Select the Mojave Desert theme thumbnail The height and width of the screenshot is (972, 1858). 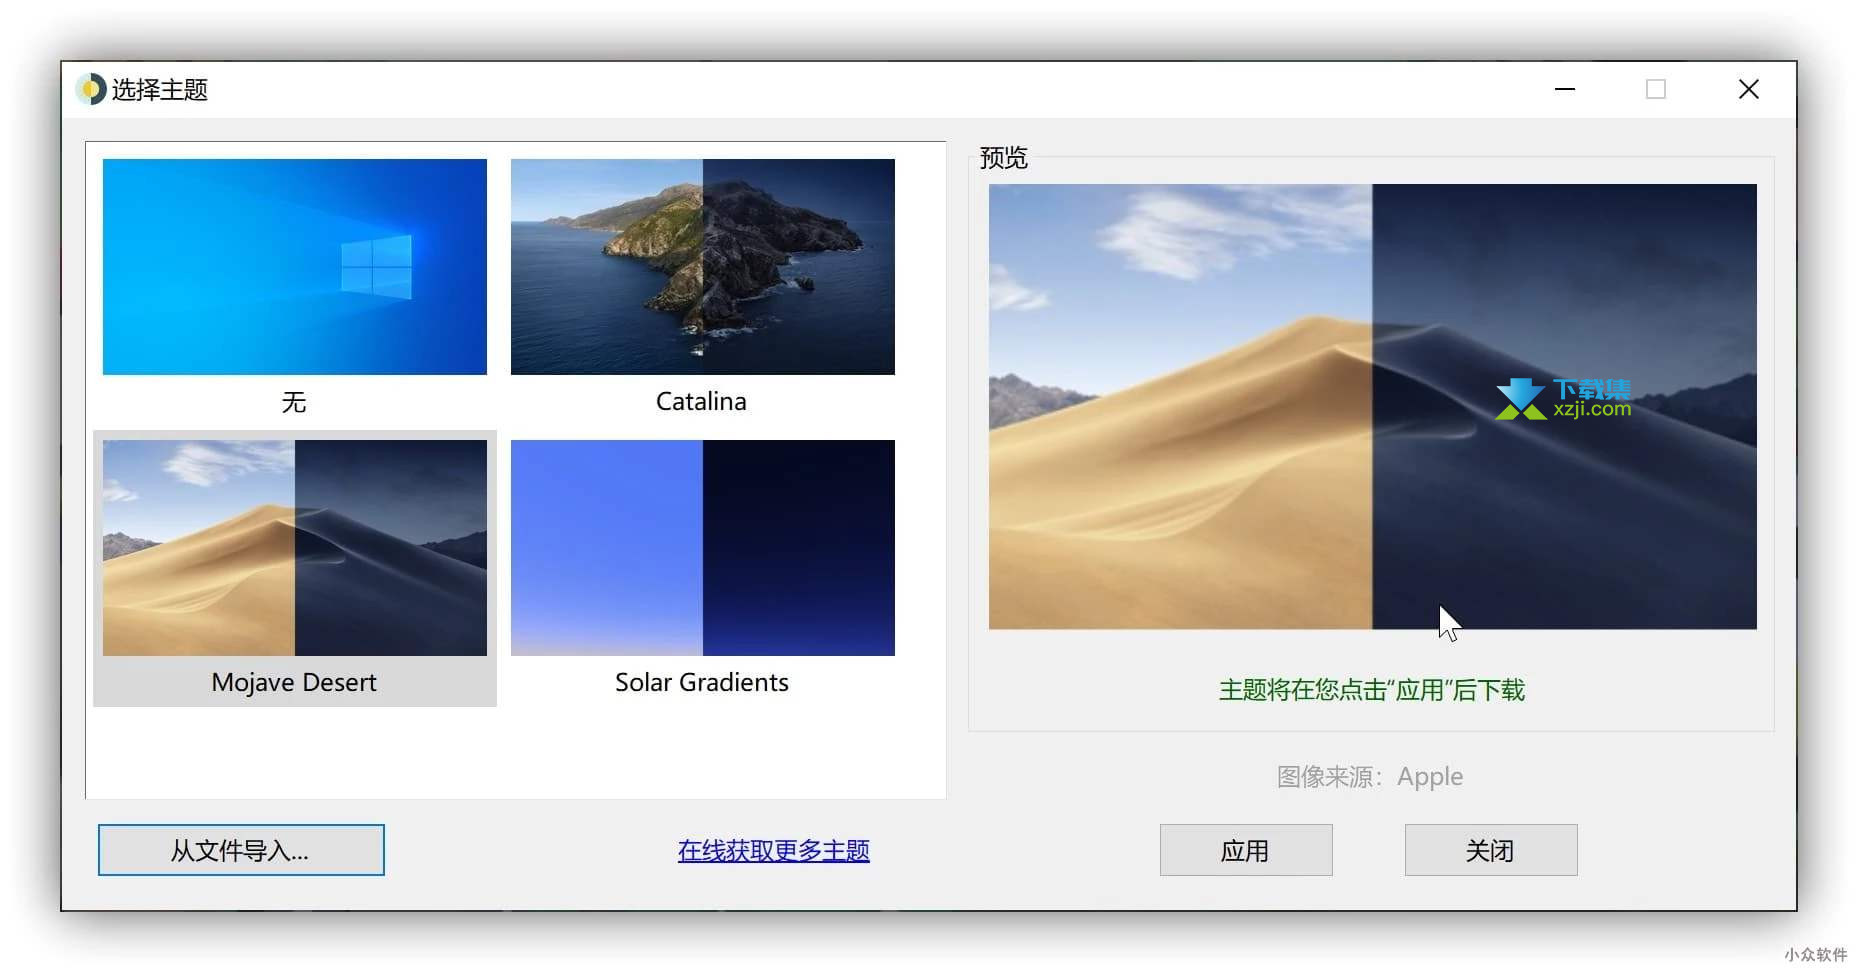coord(294,548)
